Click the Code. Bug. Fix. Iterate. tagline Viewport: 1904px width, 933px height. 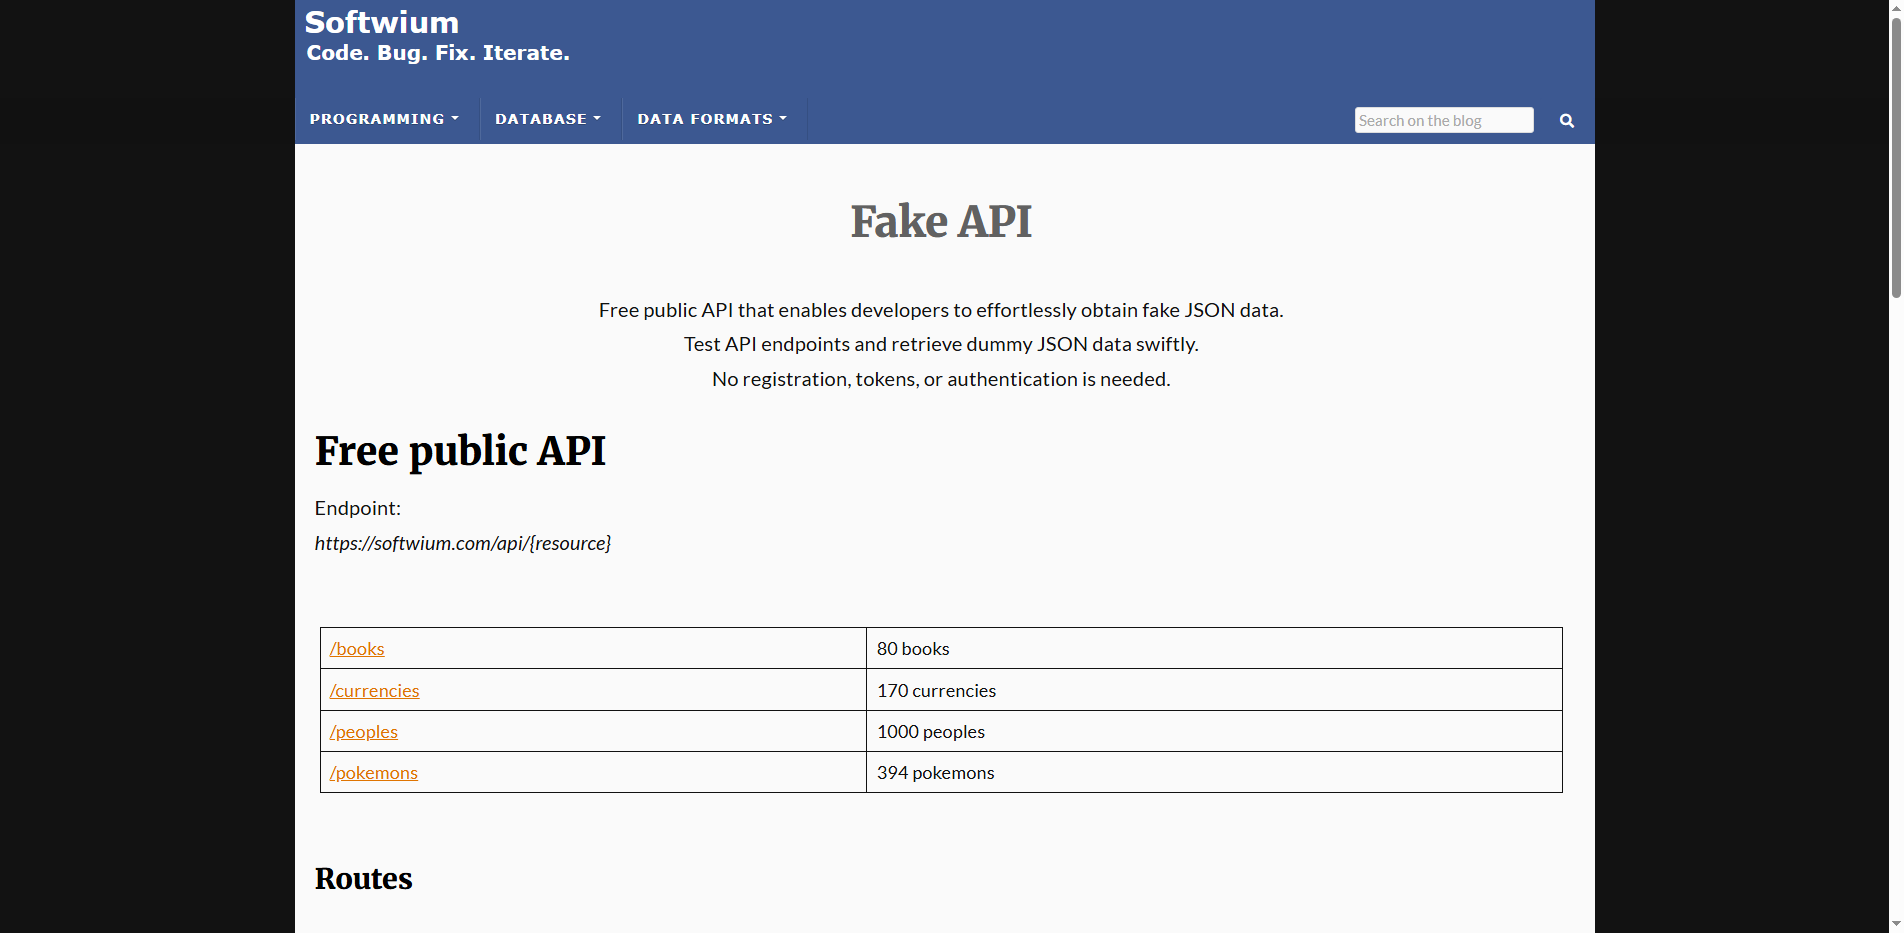tap(437, 53)
